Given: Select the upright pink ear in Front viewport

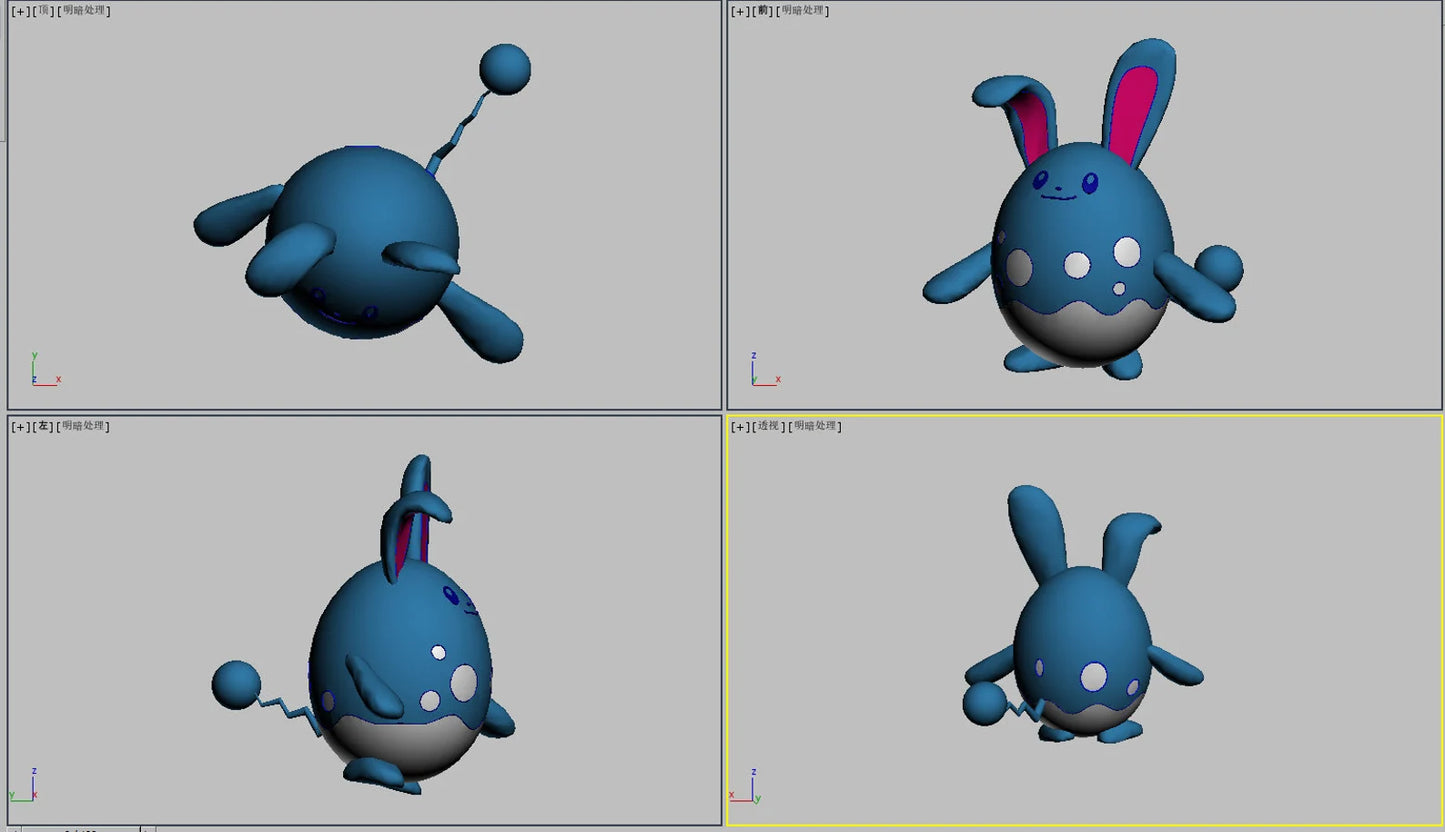Looking at the screenshot, I should pyautogui.click(x=1137, y=110).
